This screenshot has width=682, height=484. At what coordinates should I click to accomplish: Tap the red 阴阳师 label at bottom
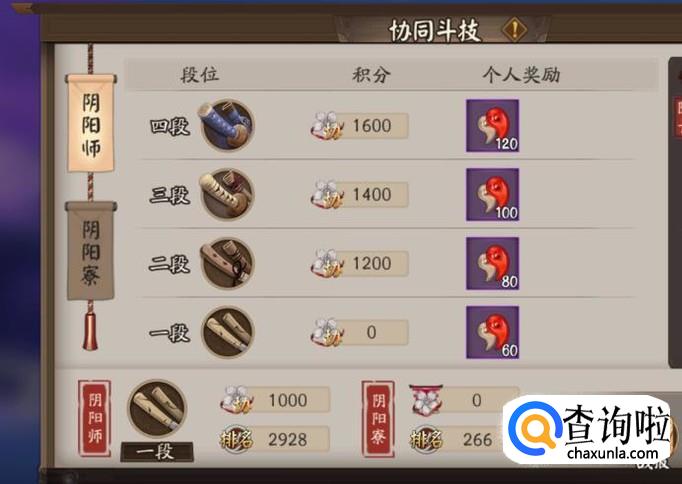(94, 418)
